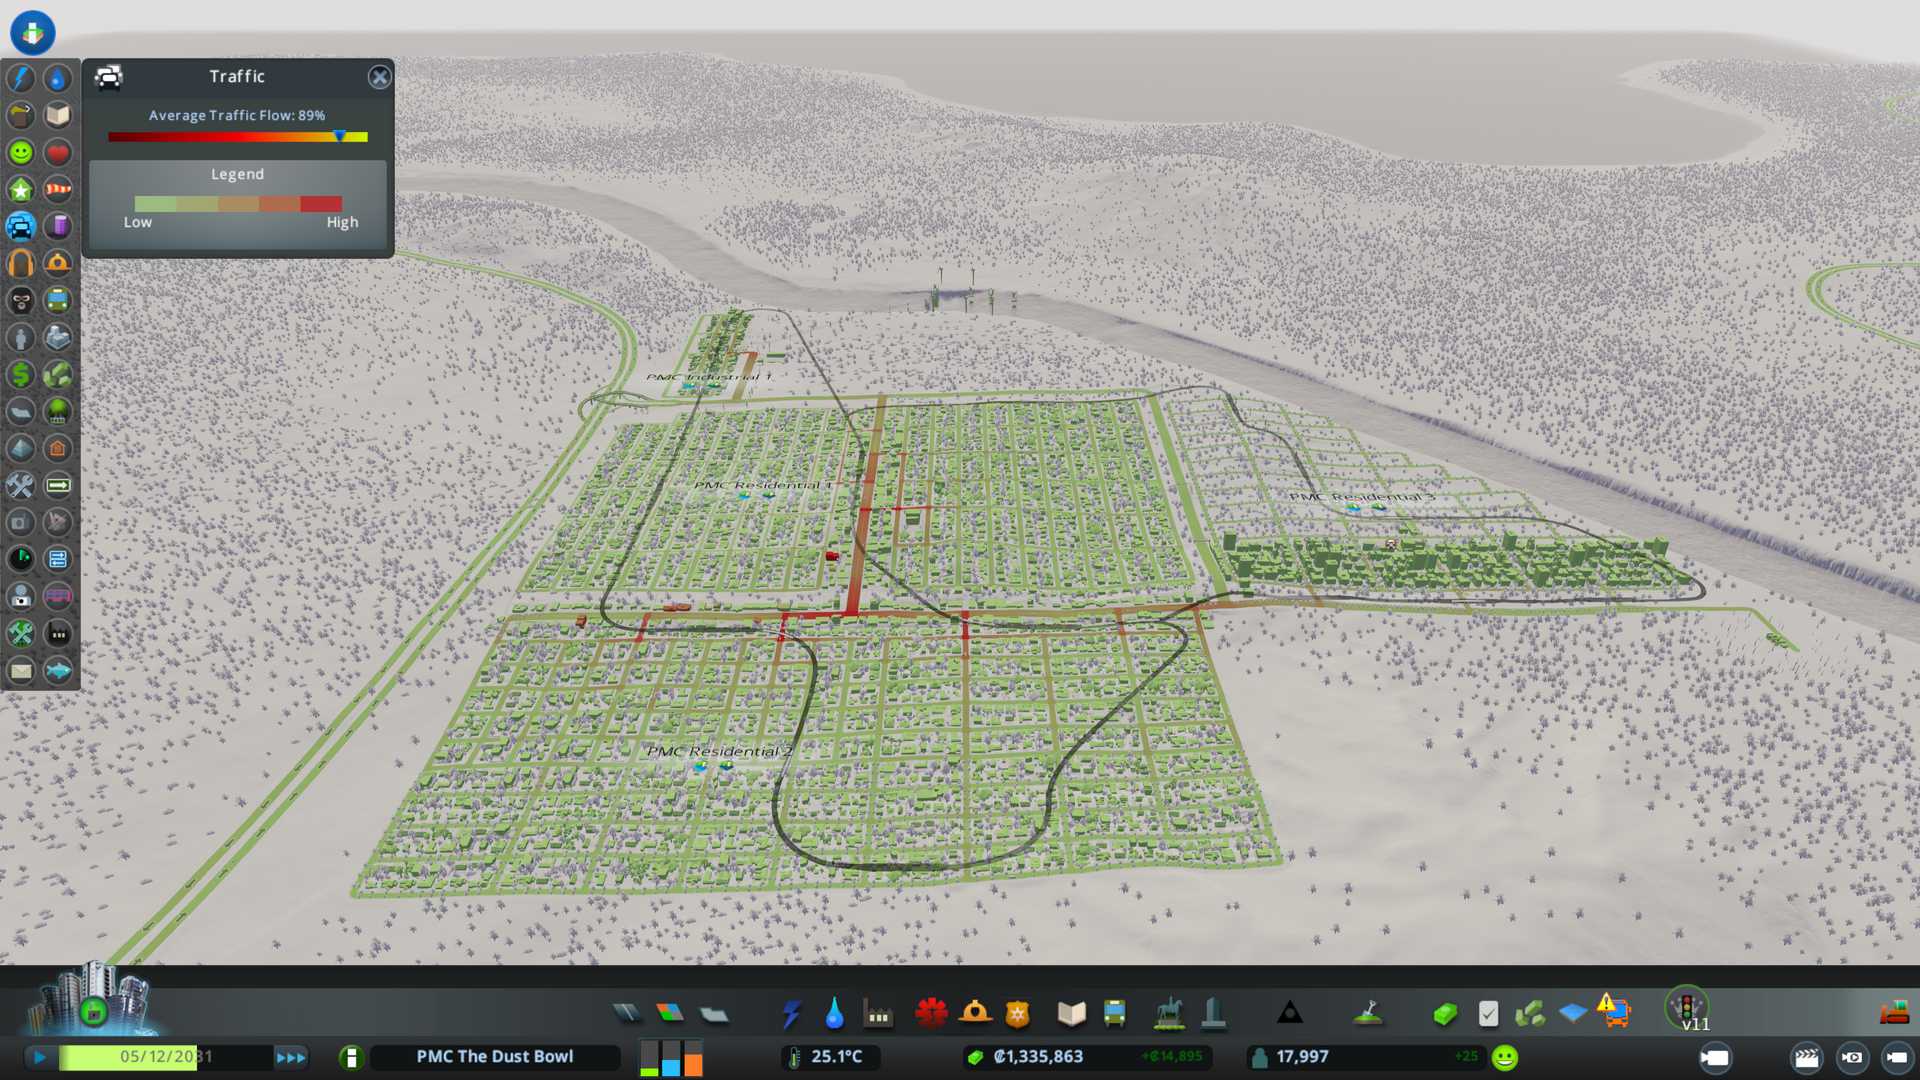Expand the Zoning tool panel

click(670, 1013)
